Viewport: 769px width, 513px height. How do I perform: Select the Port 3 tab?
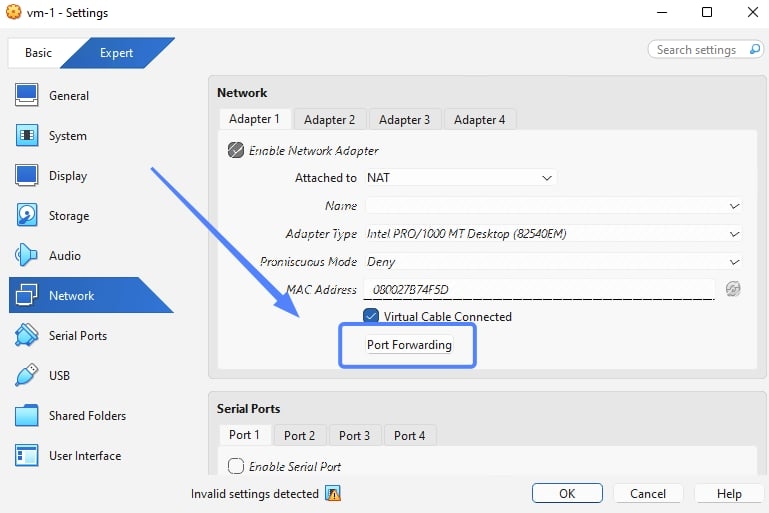tap(354, 436)
